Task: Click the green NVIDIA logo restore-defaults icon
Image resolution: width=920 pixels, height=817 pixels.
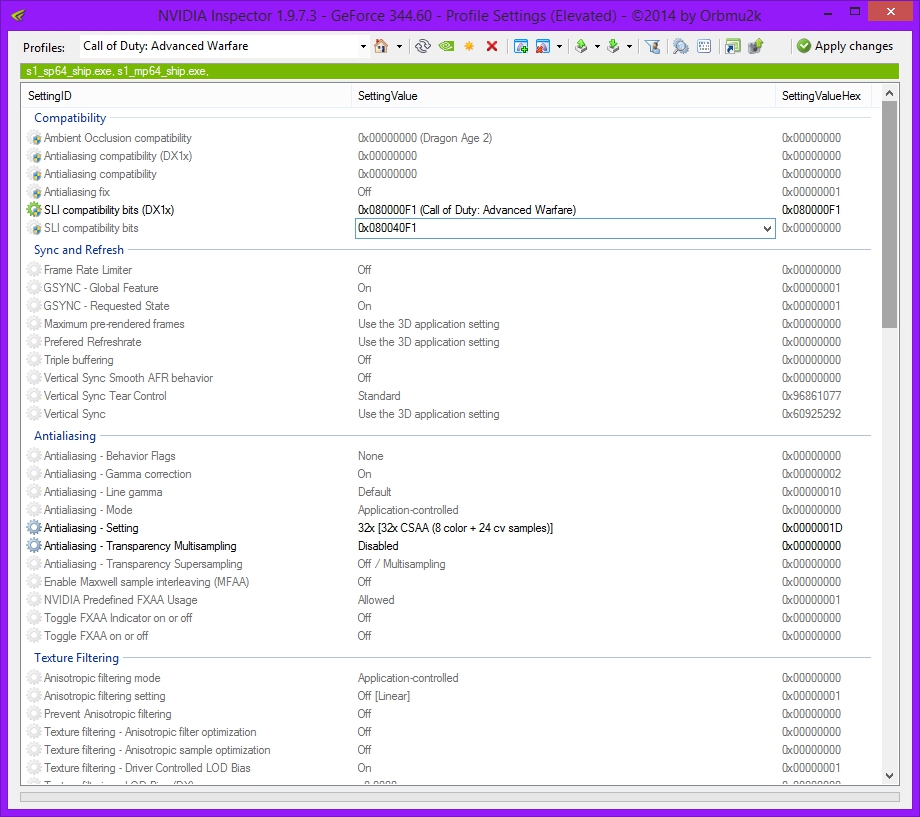Action: (x=447, y=46)
